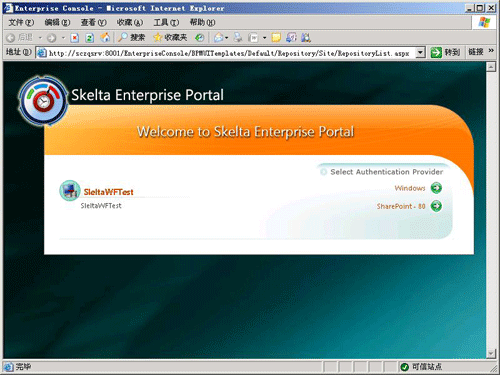
Task: Select Windows authentication provider link
Action: (410, 188)
